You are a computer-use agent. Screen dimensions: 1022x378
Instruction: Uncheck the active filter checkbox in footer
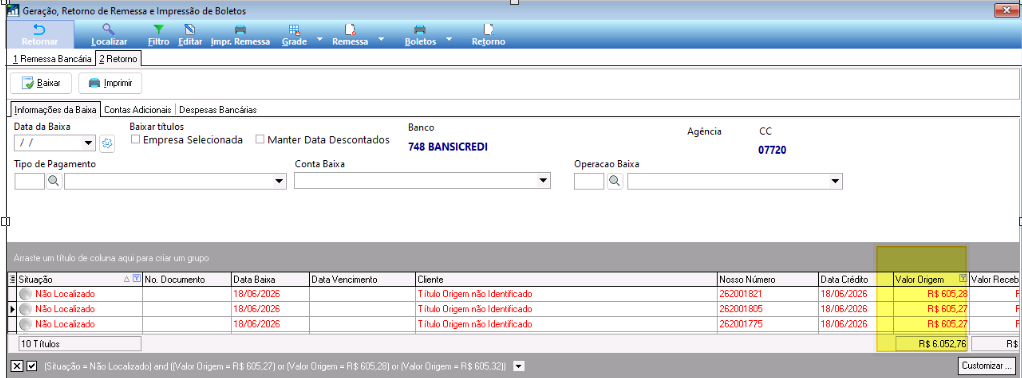33,366
